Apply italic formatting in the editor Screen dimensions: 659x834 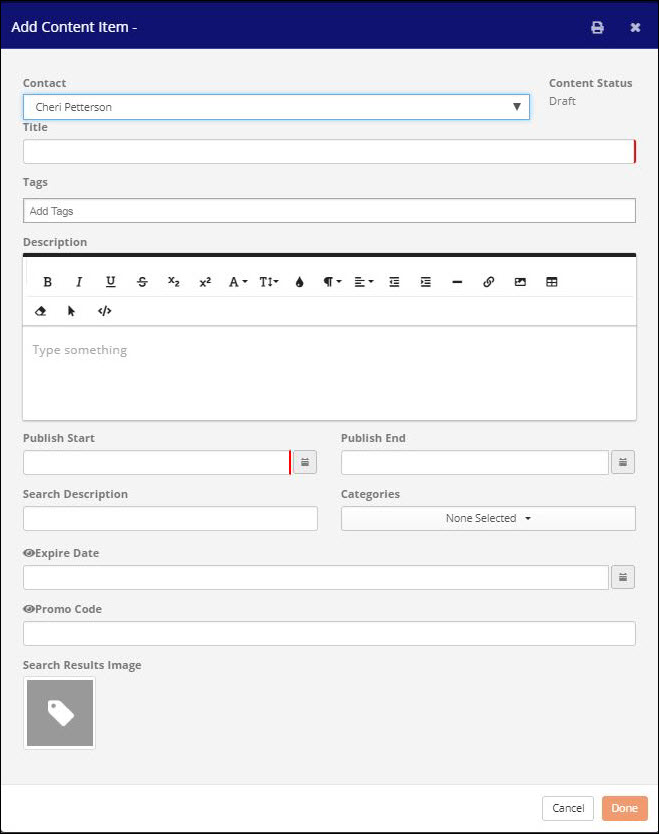click(79, 282)
